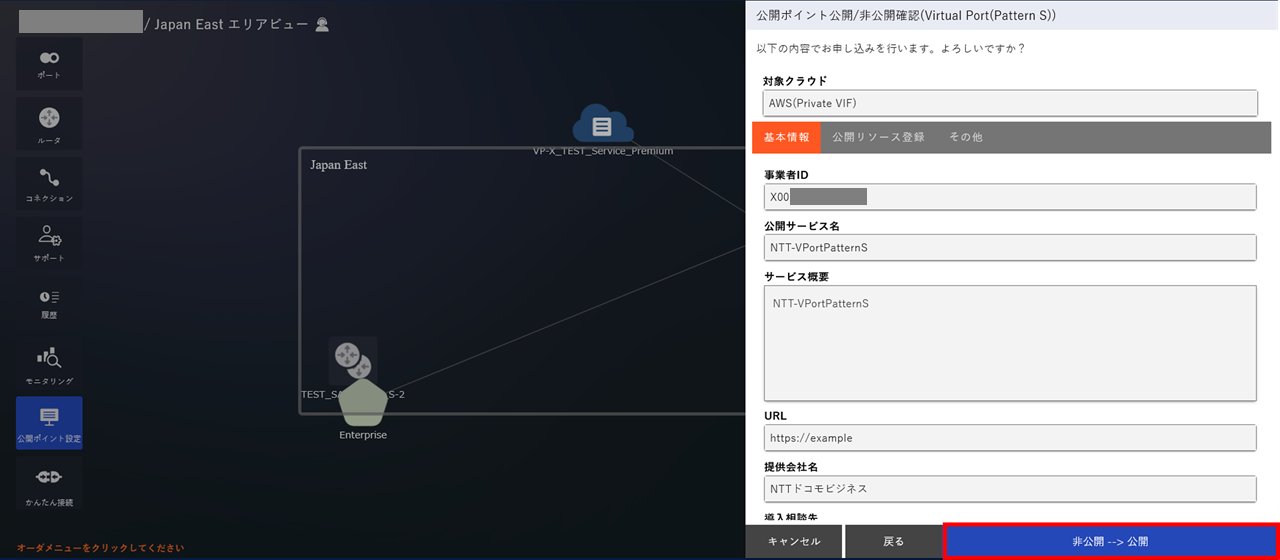This screenshot has width=1280, height=560.
Task: Open the サポート sidebar menu
Action: (49, 244)
